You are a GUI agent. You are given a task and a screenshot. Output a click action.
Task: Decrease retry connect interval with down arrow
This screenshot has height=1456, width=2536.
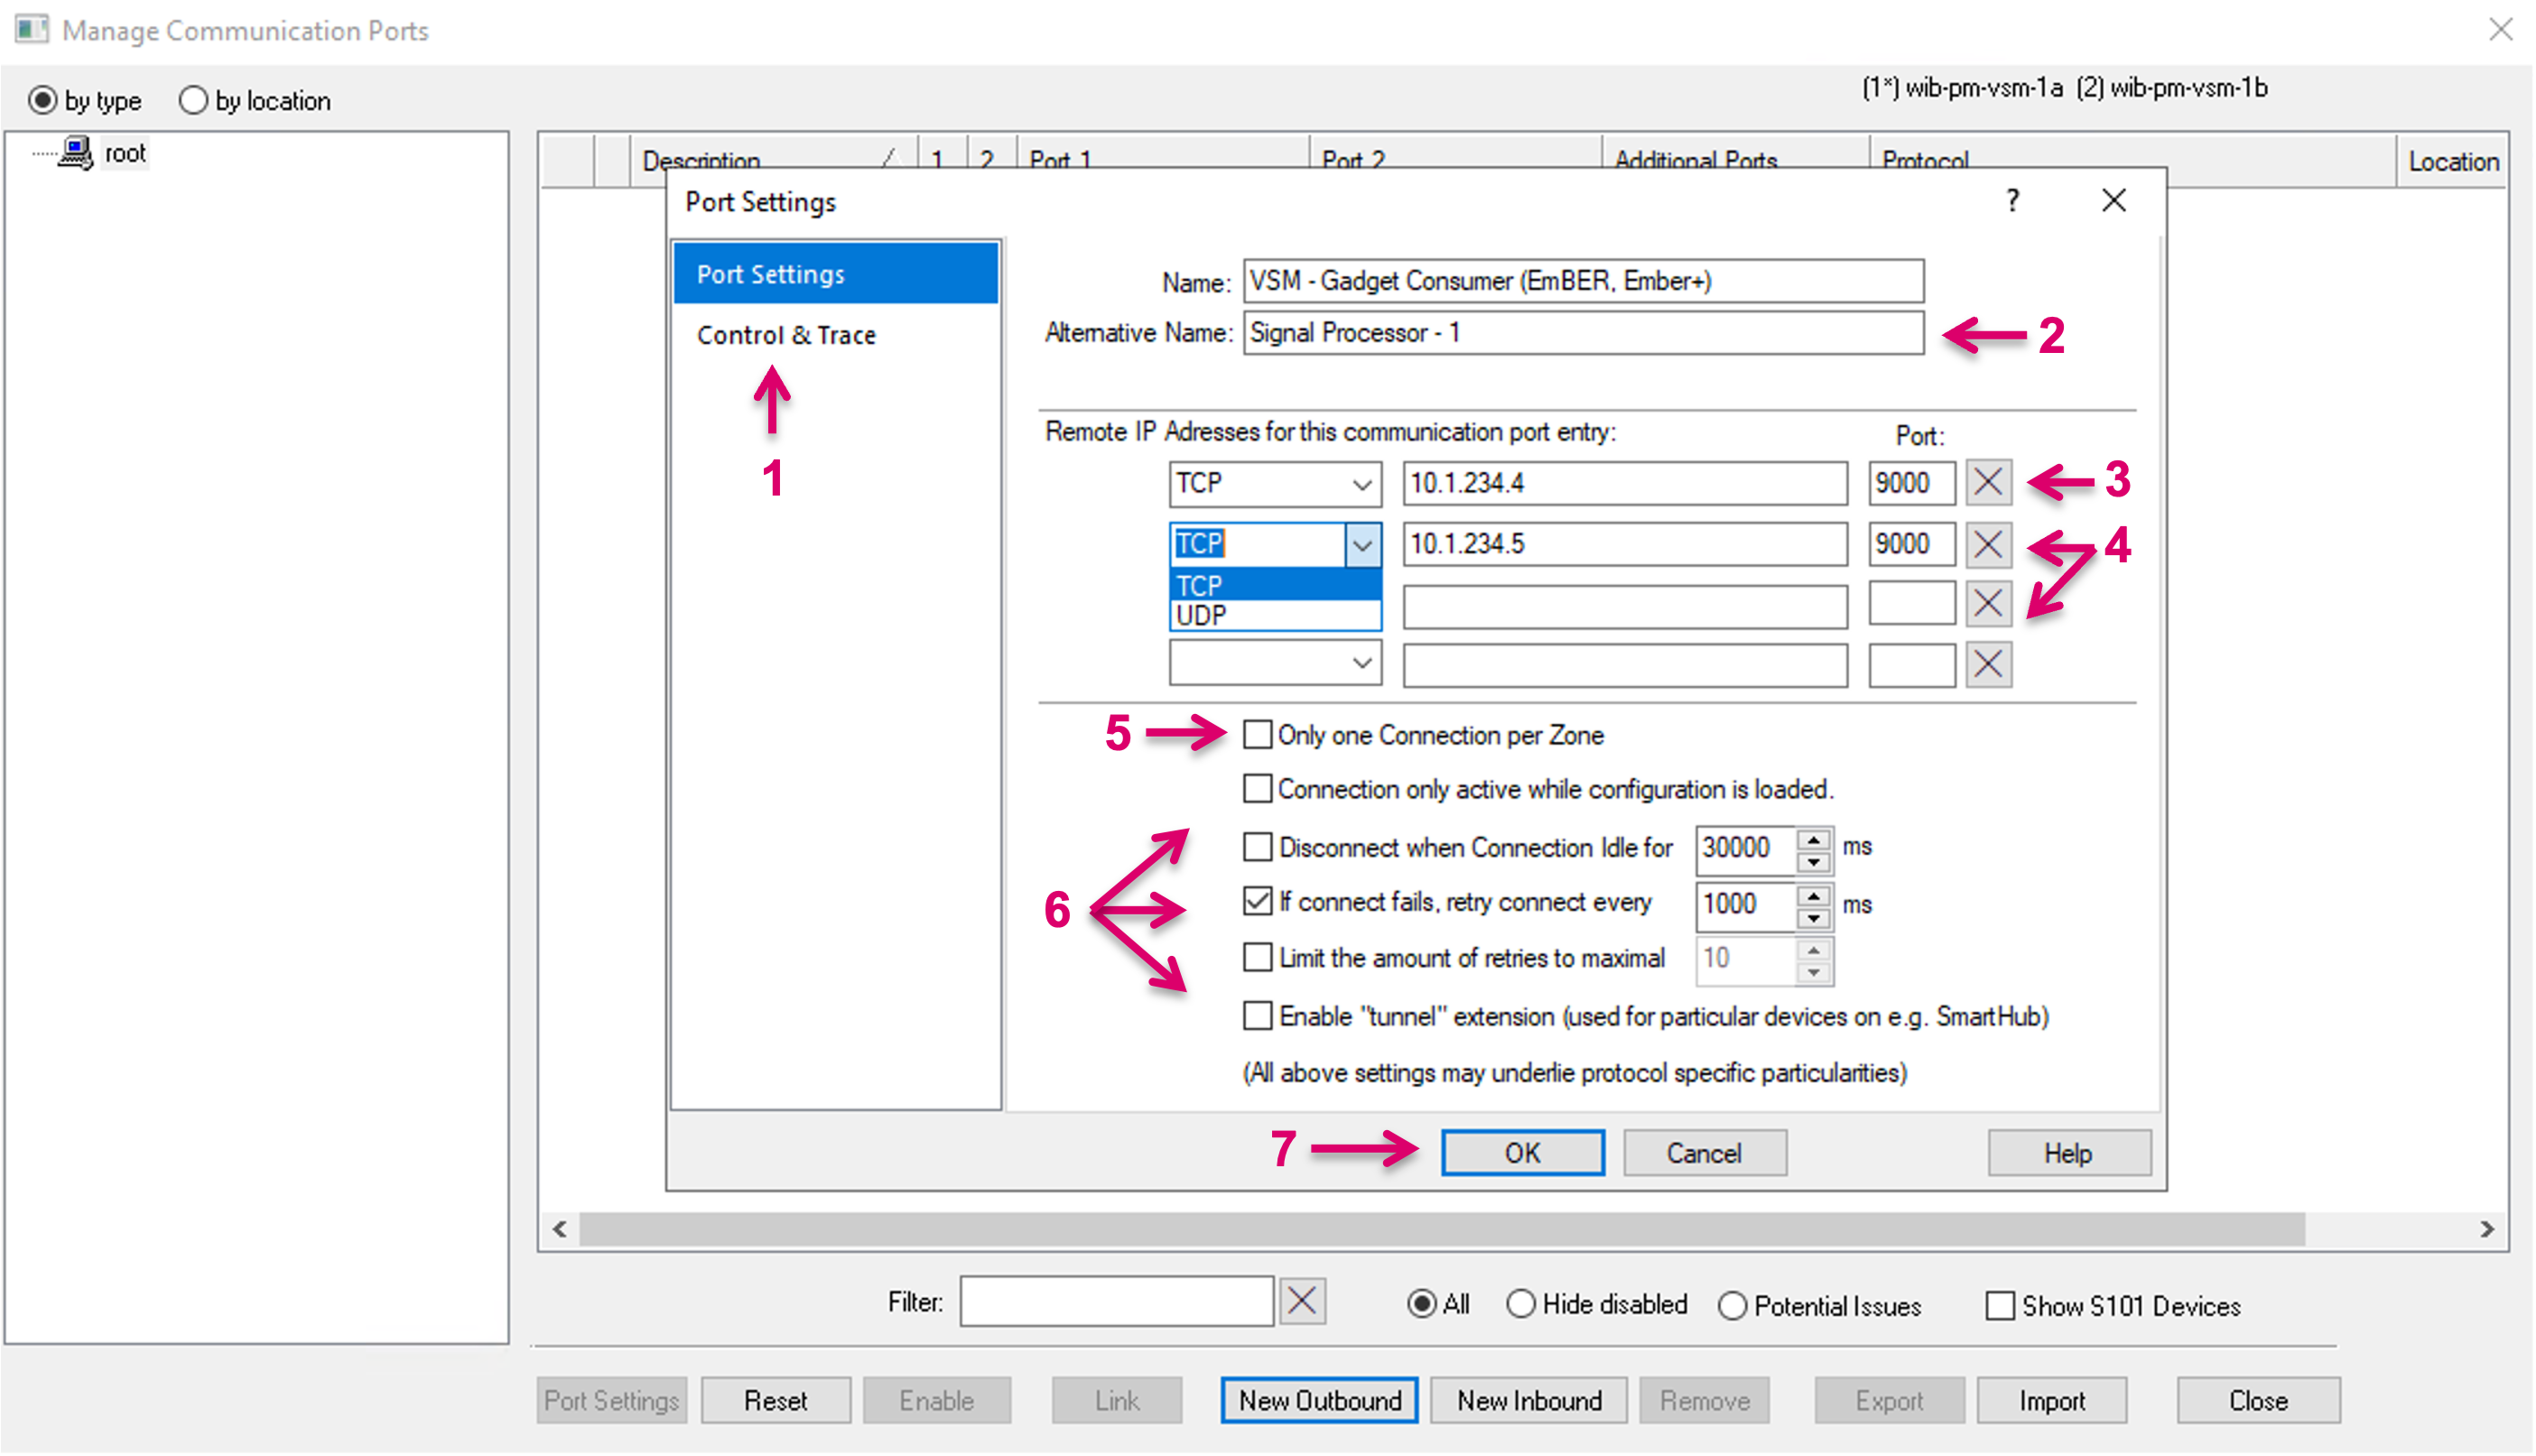[x=1813, y=917]
